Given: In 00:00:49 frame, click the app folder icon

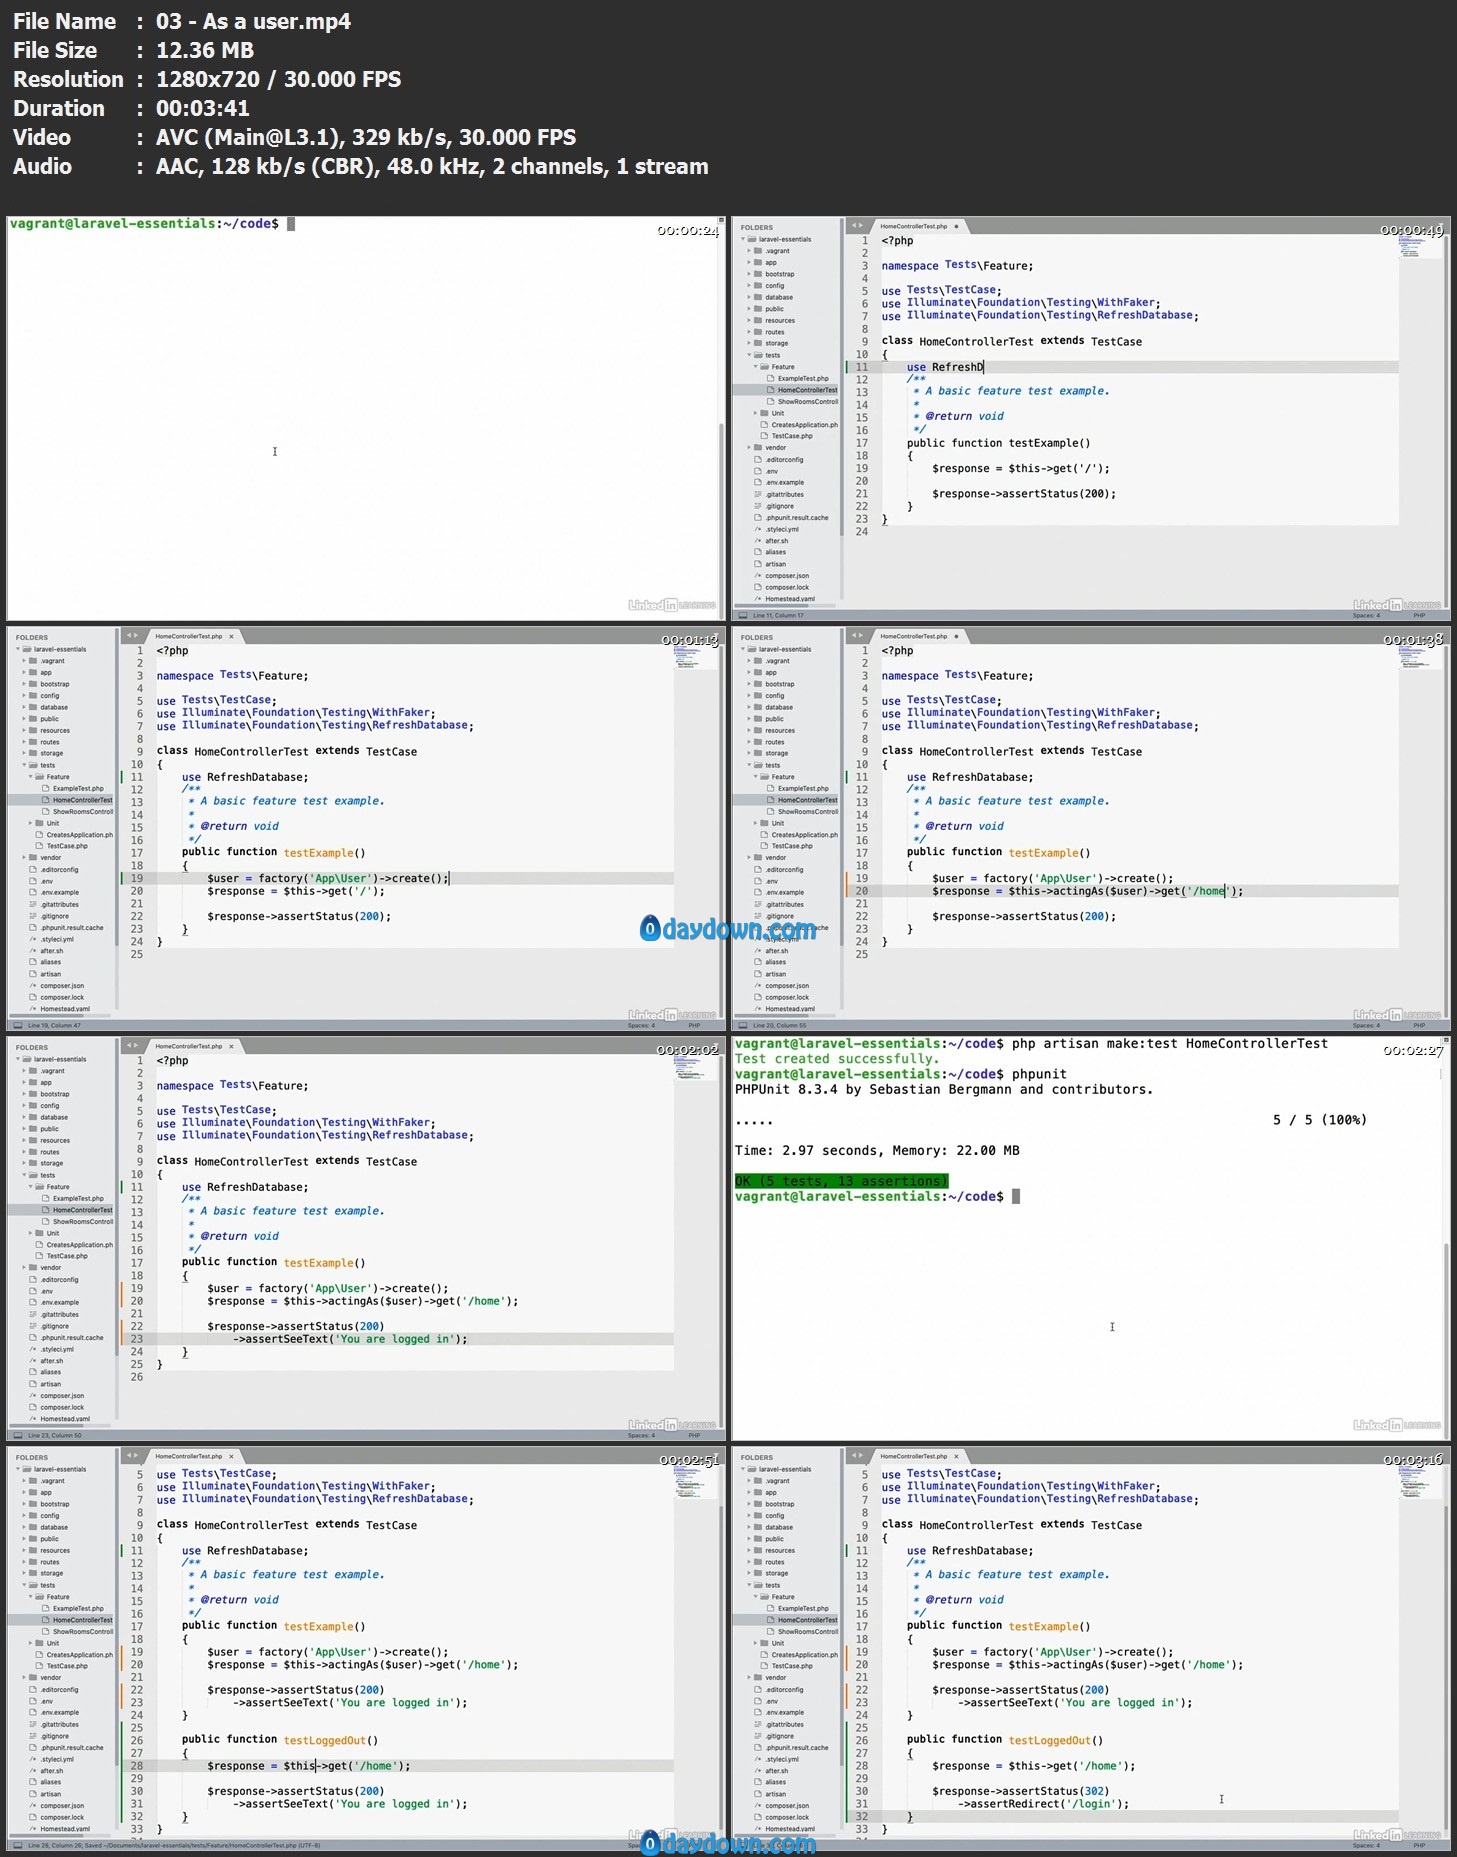Looking at the screenshot, I should [x=759, y=262].
